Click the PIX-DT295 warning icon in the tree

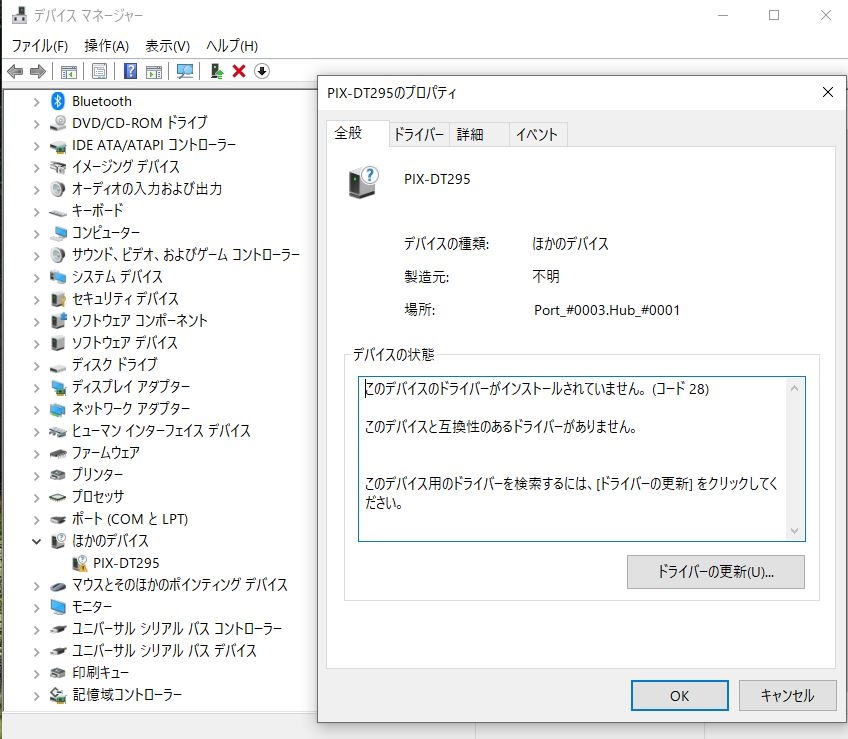80,563
